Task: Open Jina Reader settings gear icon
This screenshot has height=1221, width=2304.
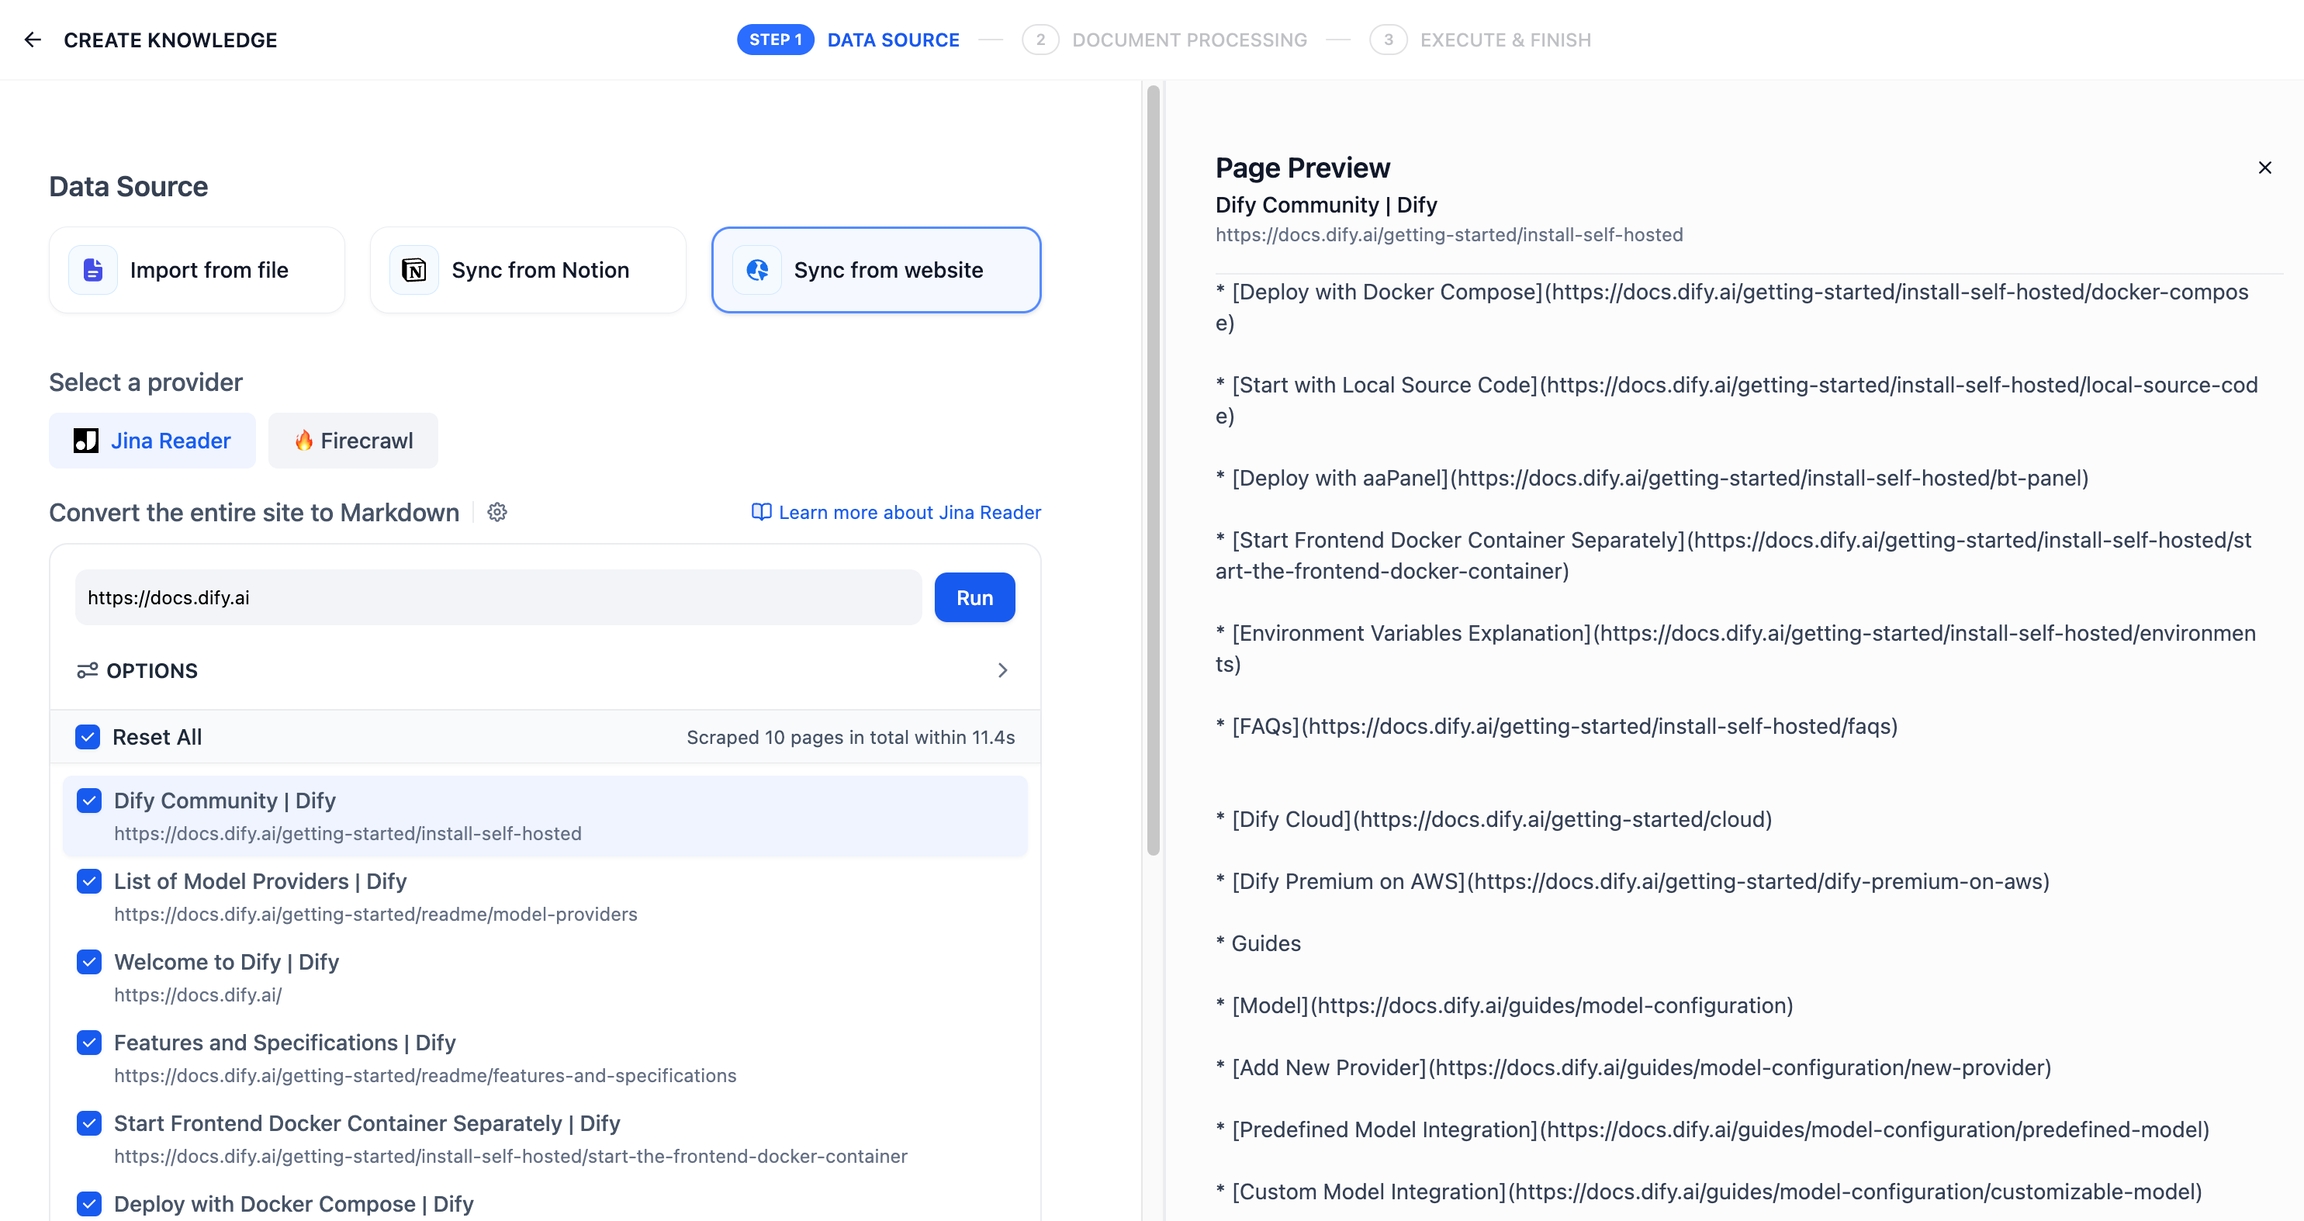Action: tap(497, 513)
